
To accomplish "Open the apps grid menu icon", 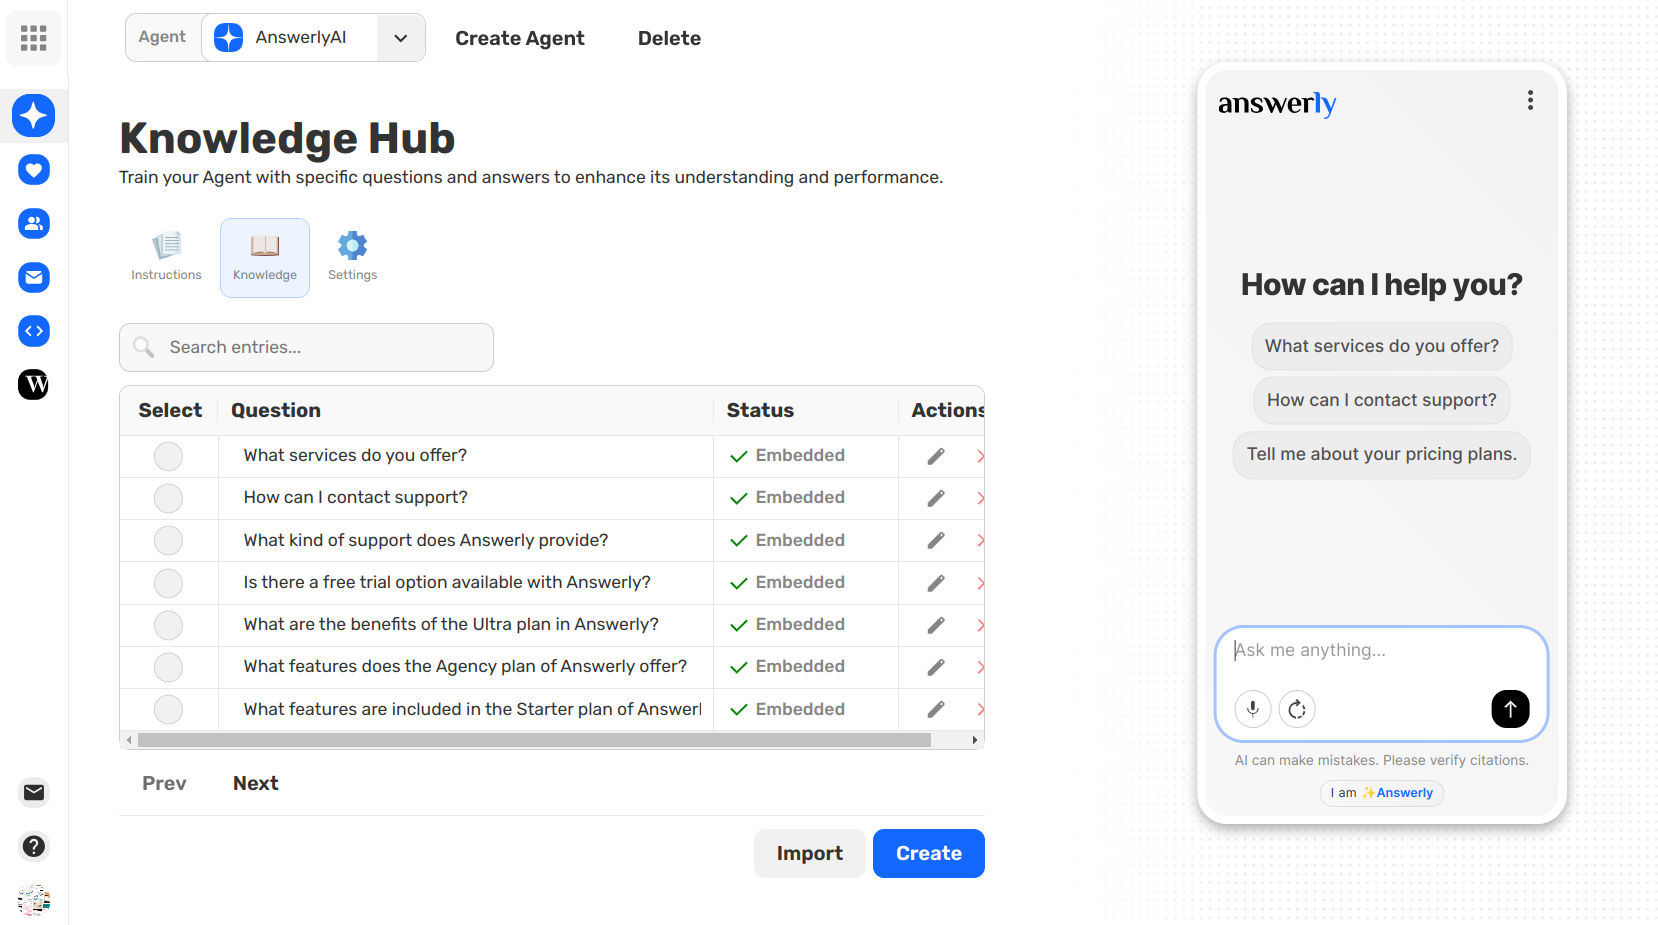I will [34, 38].
